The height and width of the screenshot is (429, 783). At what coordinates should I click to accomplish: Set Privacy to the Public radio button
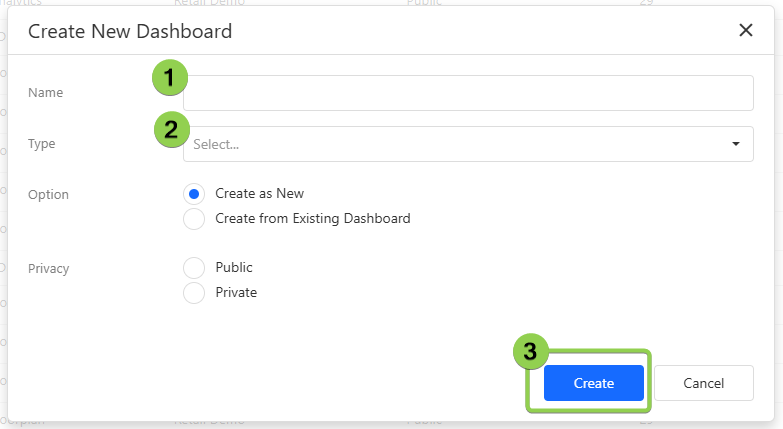pyautogui.click(x=195, y=268)
